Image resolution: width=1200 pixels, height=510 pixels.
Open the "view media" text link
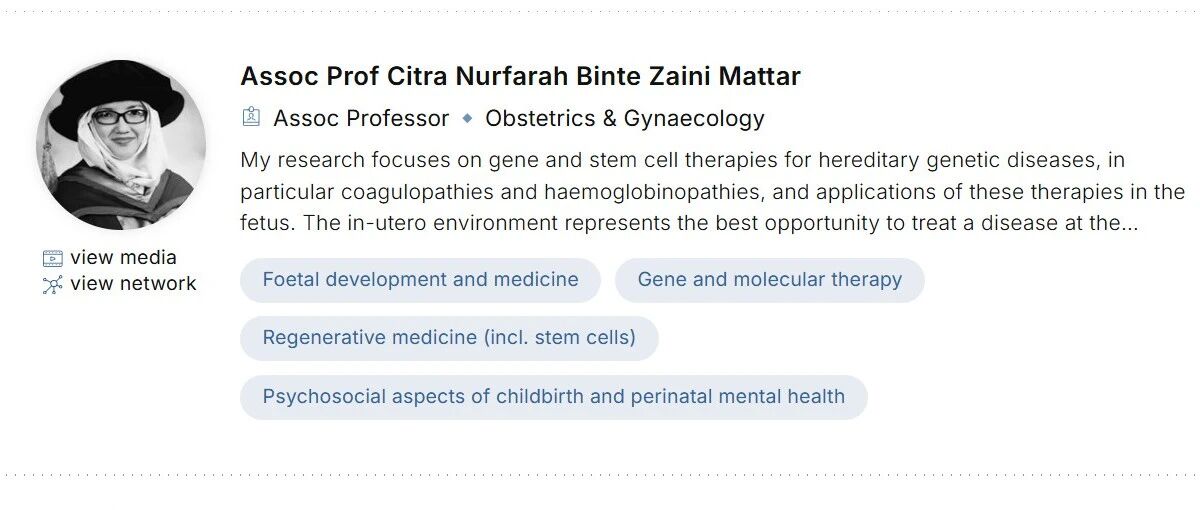pos(123,258)
